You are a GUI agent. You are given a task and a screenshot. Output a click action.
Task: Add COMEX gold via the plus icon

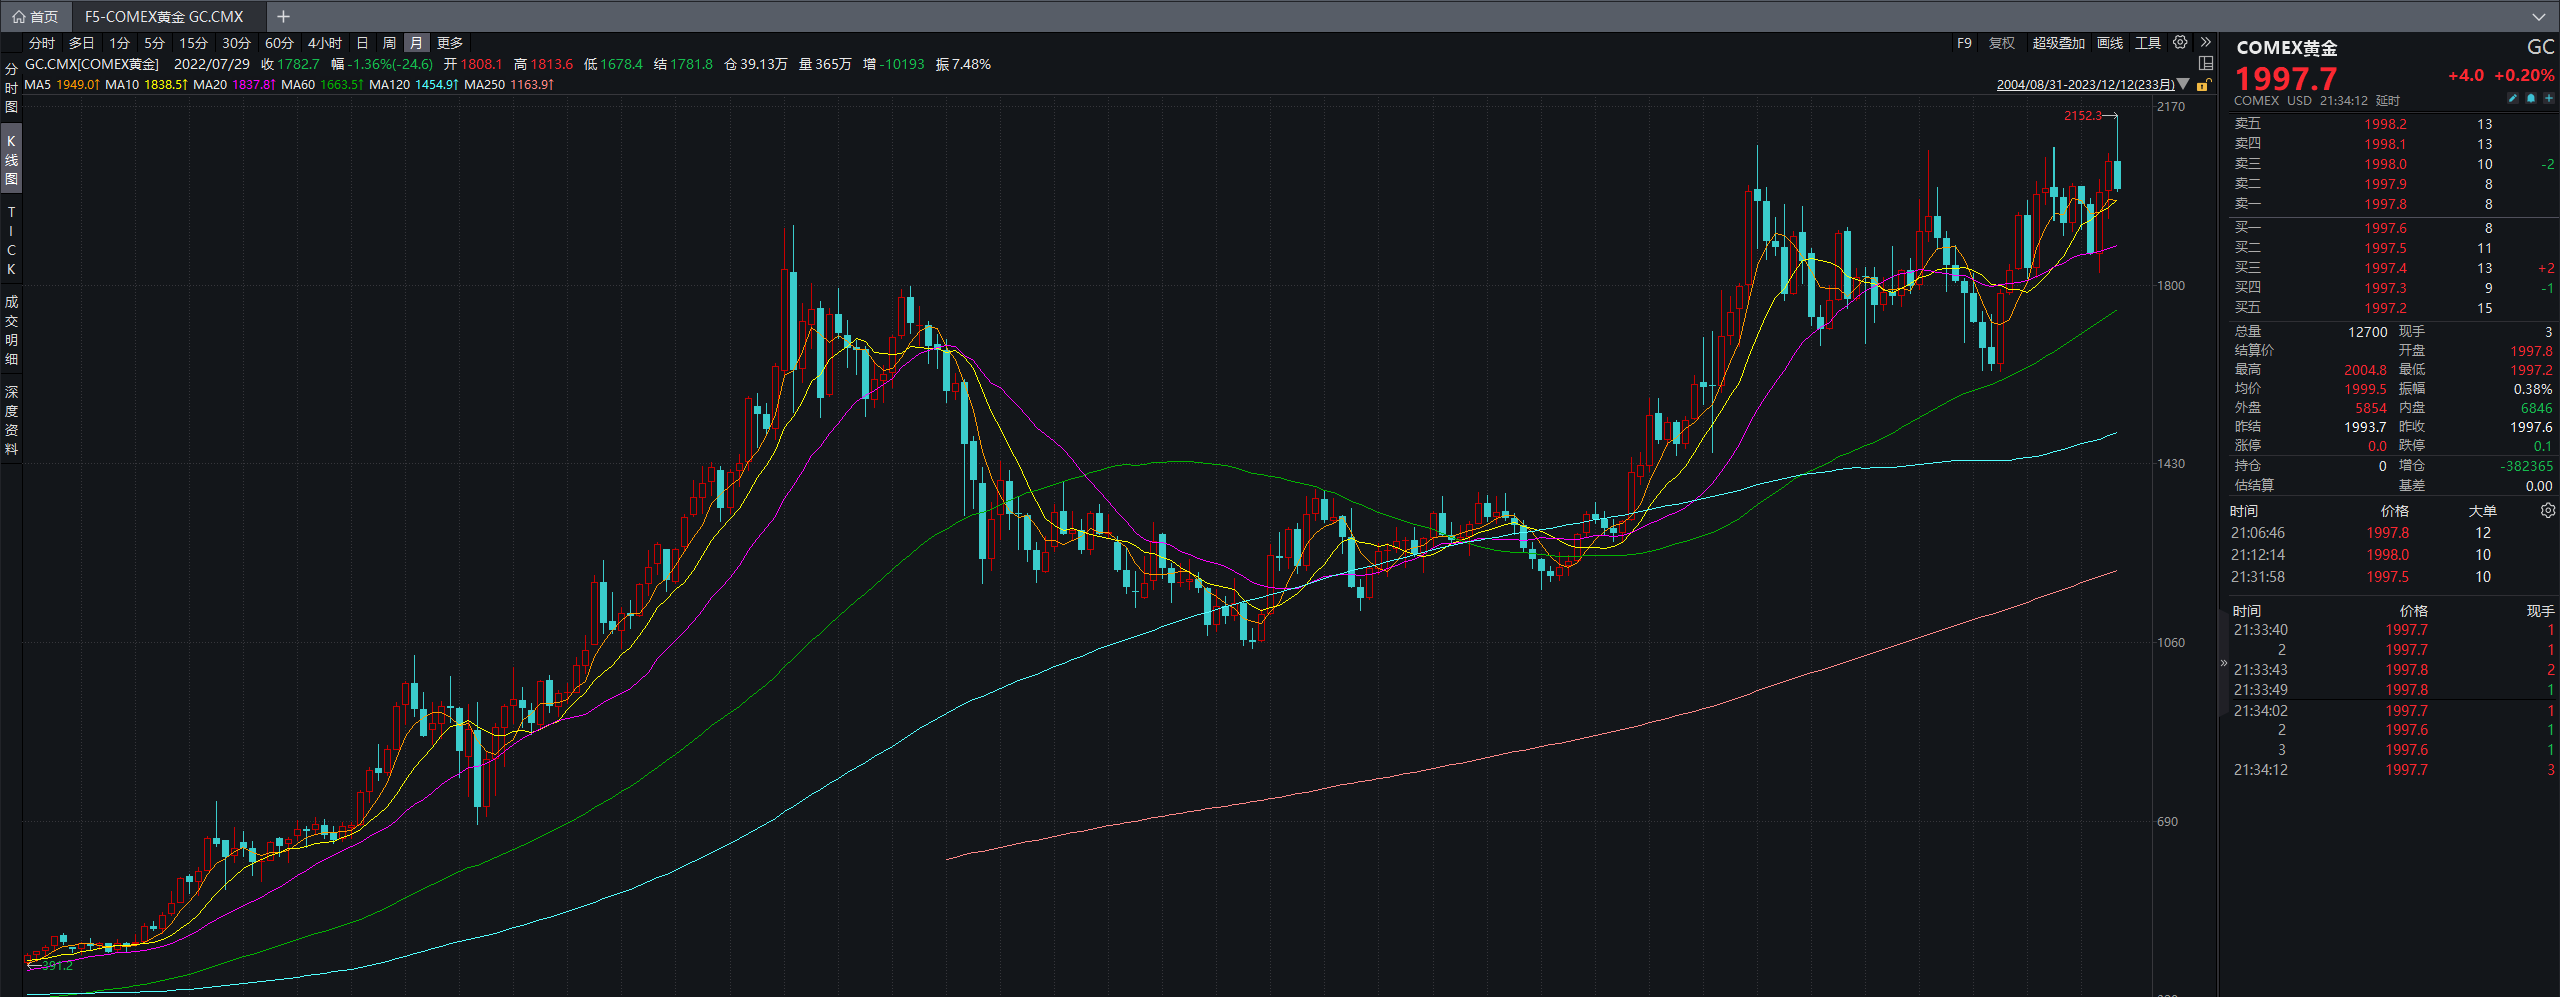2549,98
